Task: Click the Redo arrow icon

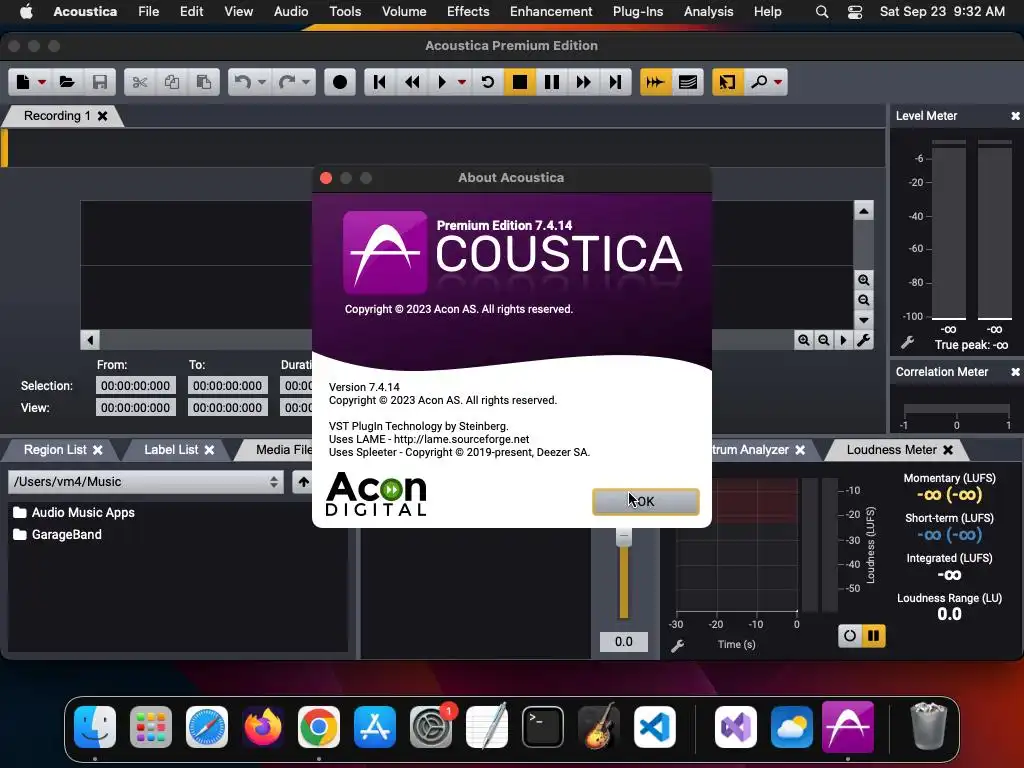Action: tap(287, 82)
